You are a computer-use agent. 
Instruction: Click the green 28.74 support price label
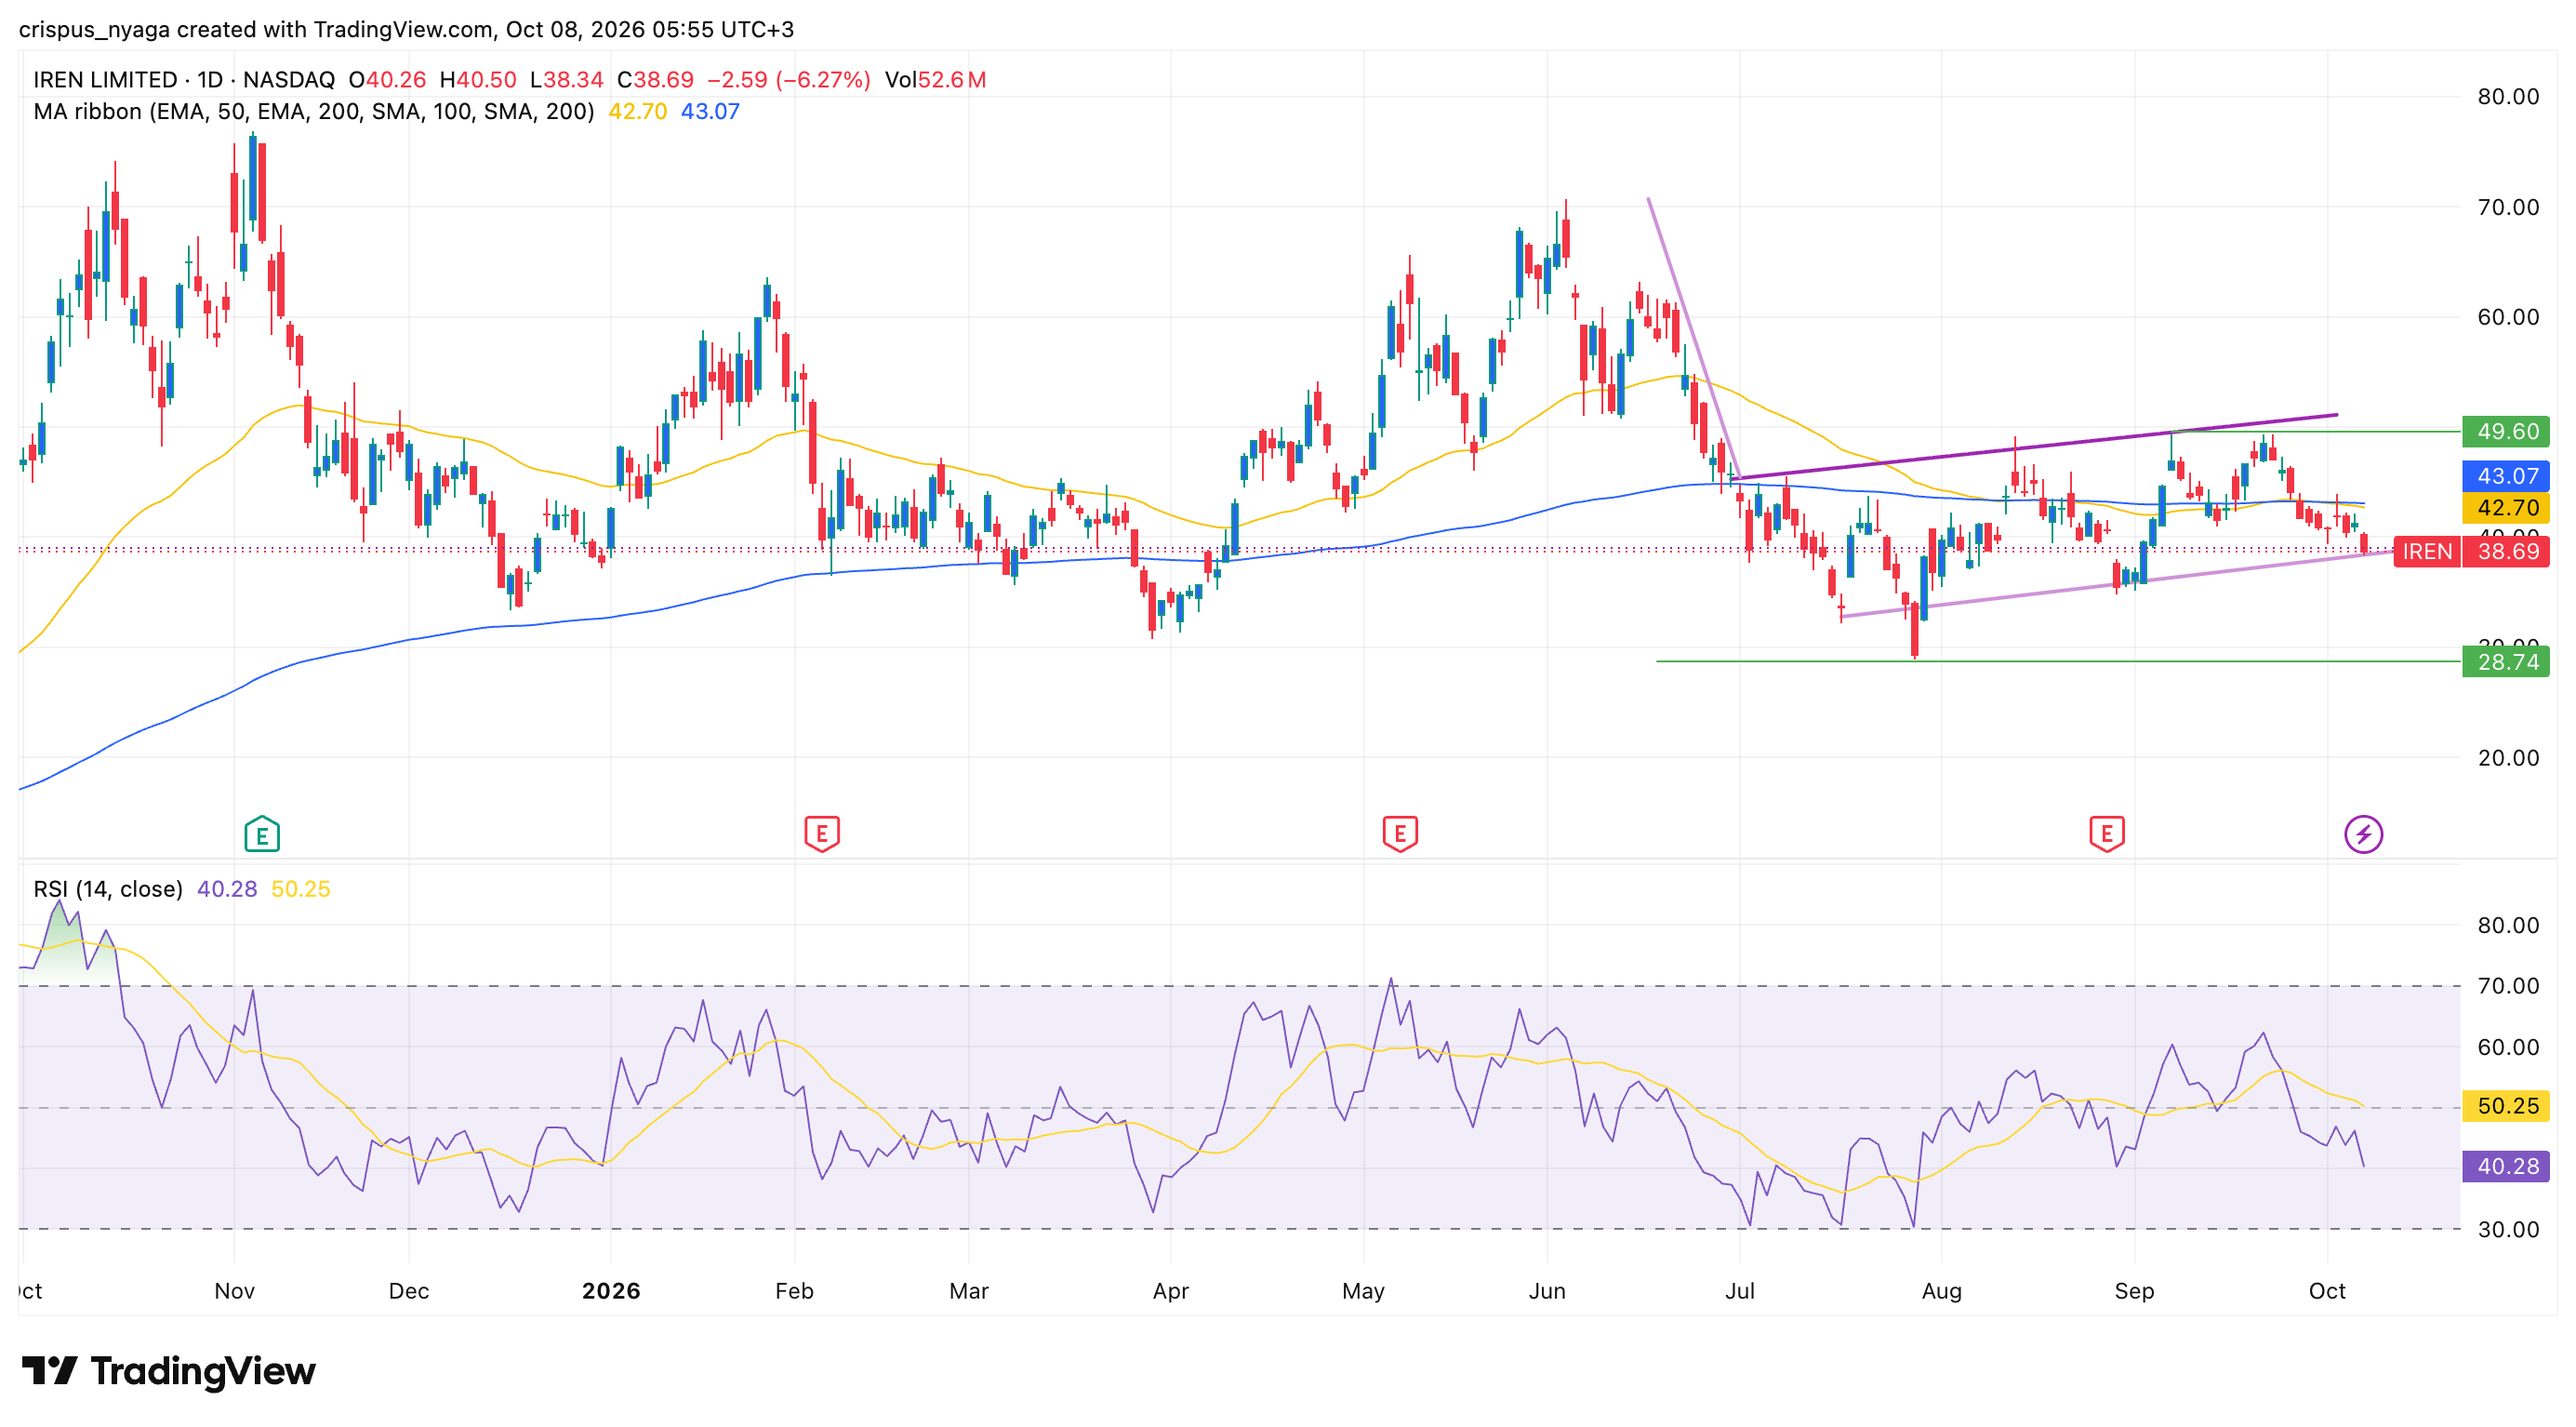[2506, 661]
